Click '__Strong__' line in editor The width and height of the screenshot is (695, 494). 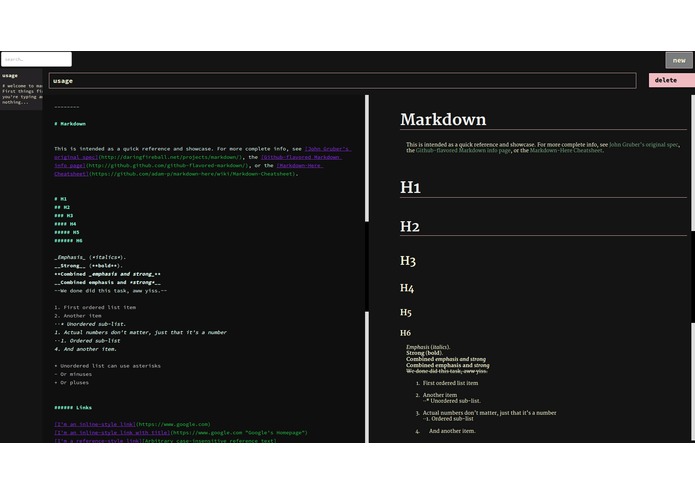(88, 265)
